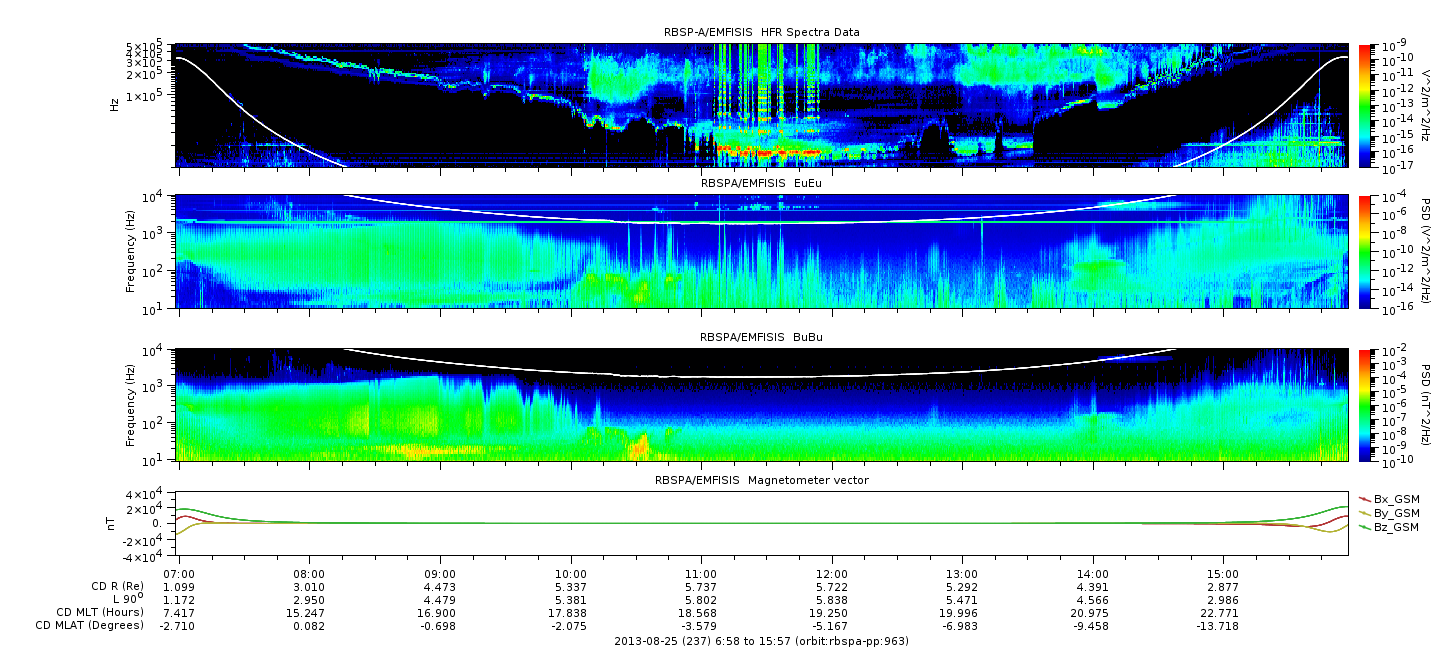This screenshot has height=658, width=1447.
Task: Click the EuEu PSD color bar
Action: click(x=1365, y=251)
